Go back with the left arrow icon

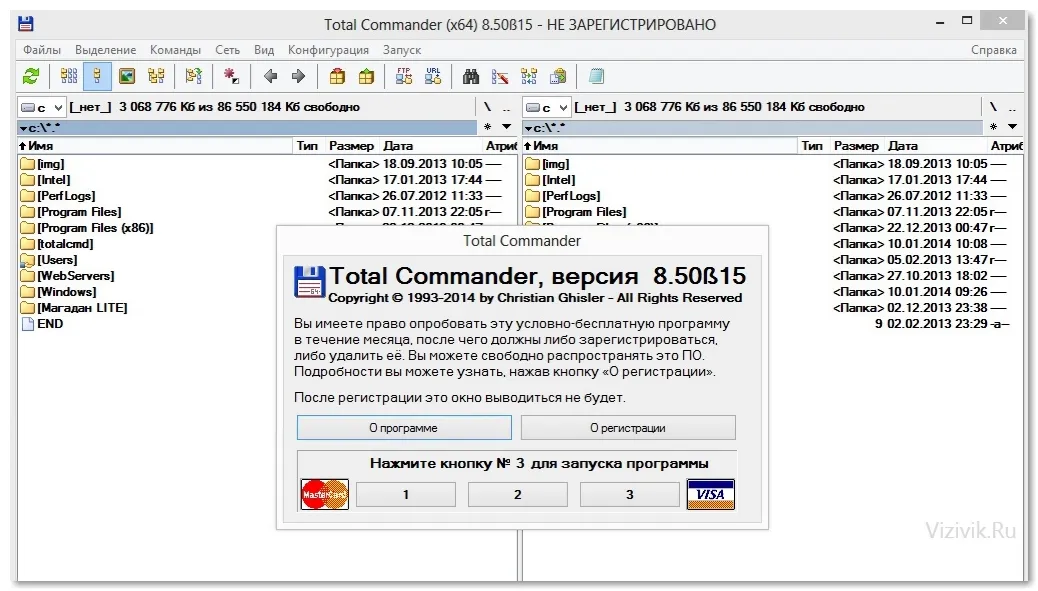270,77
